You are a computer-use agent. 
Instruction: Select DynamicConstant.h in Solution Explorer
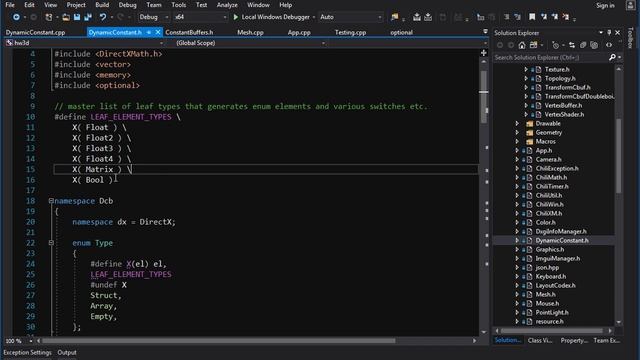pyautogui.click(x=562, y=240)
